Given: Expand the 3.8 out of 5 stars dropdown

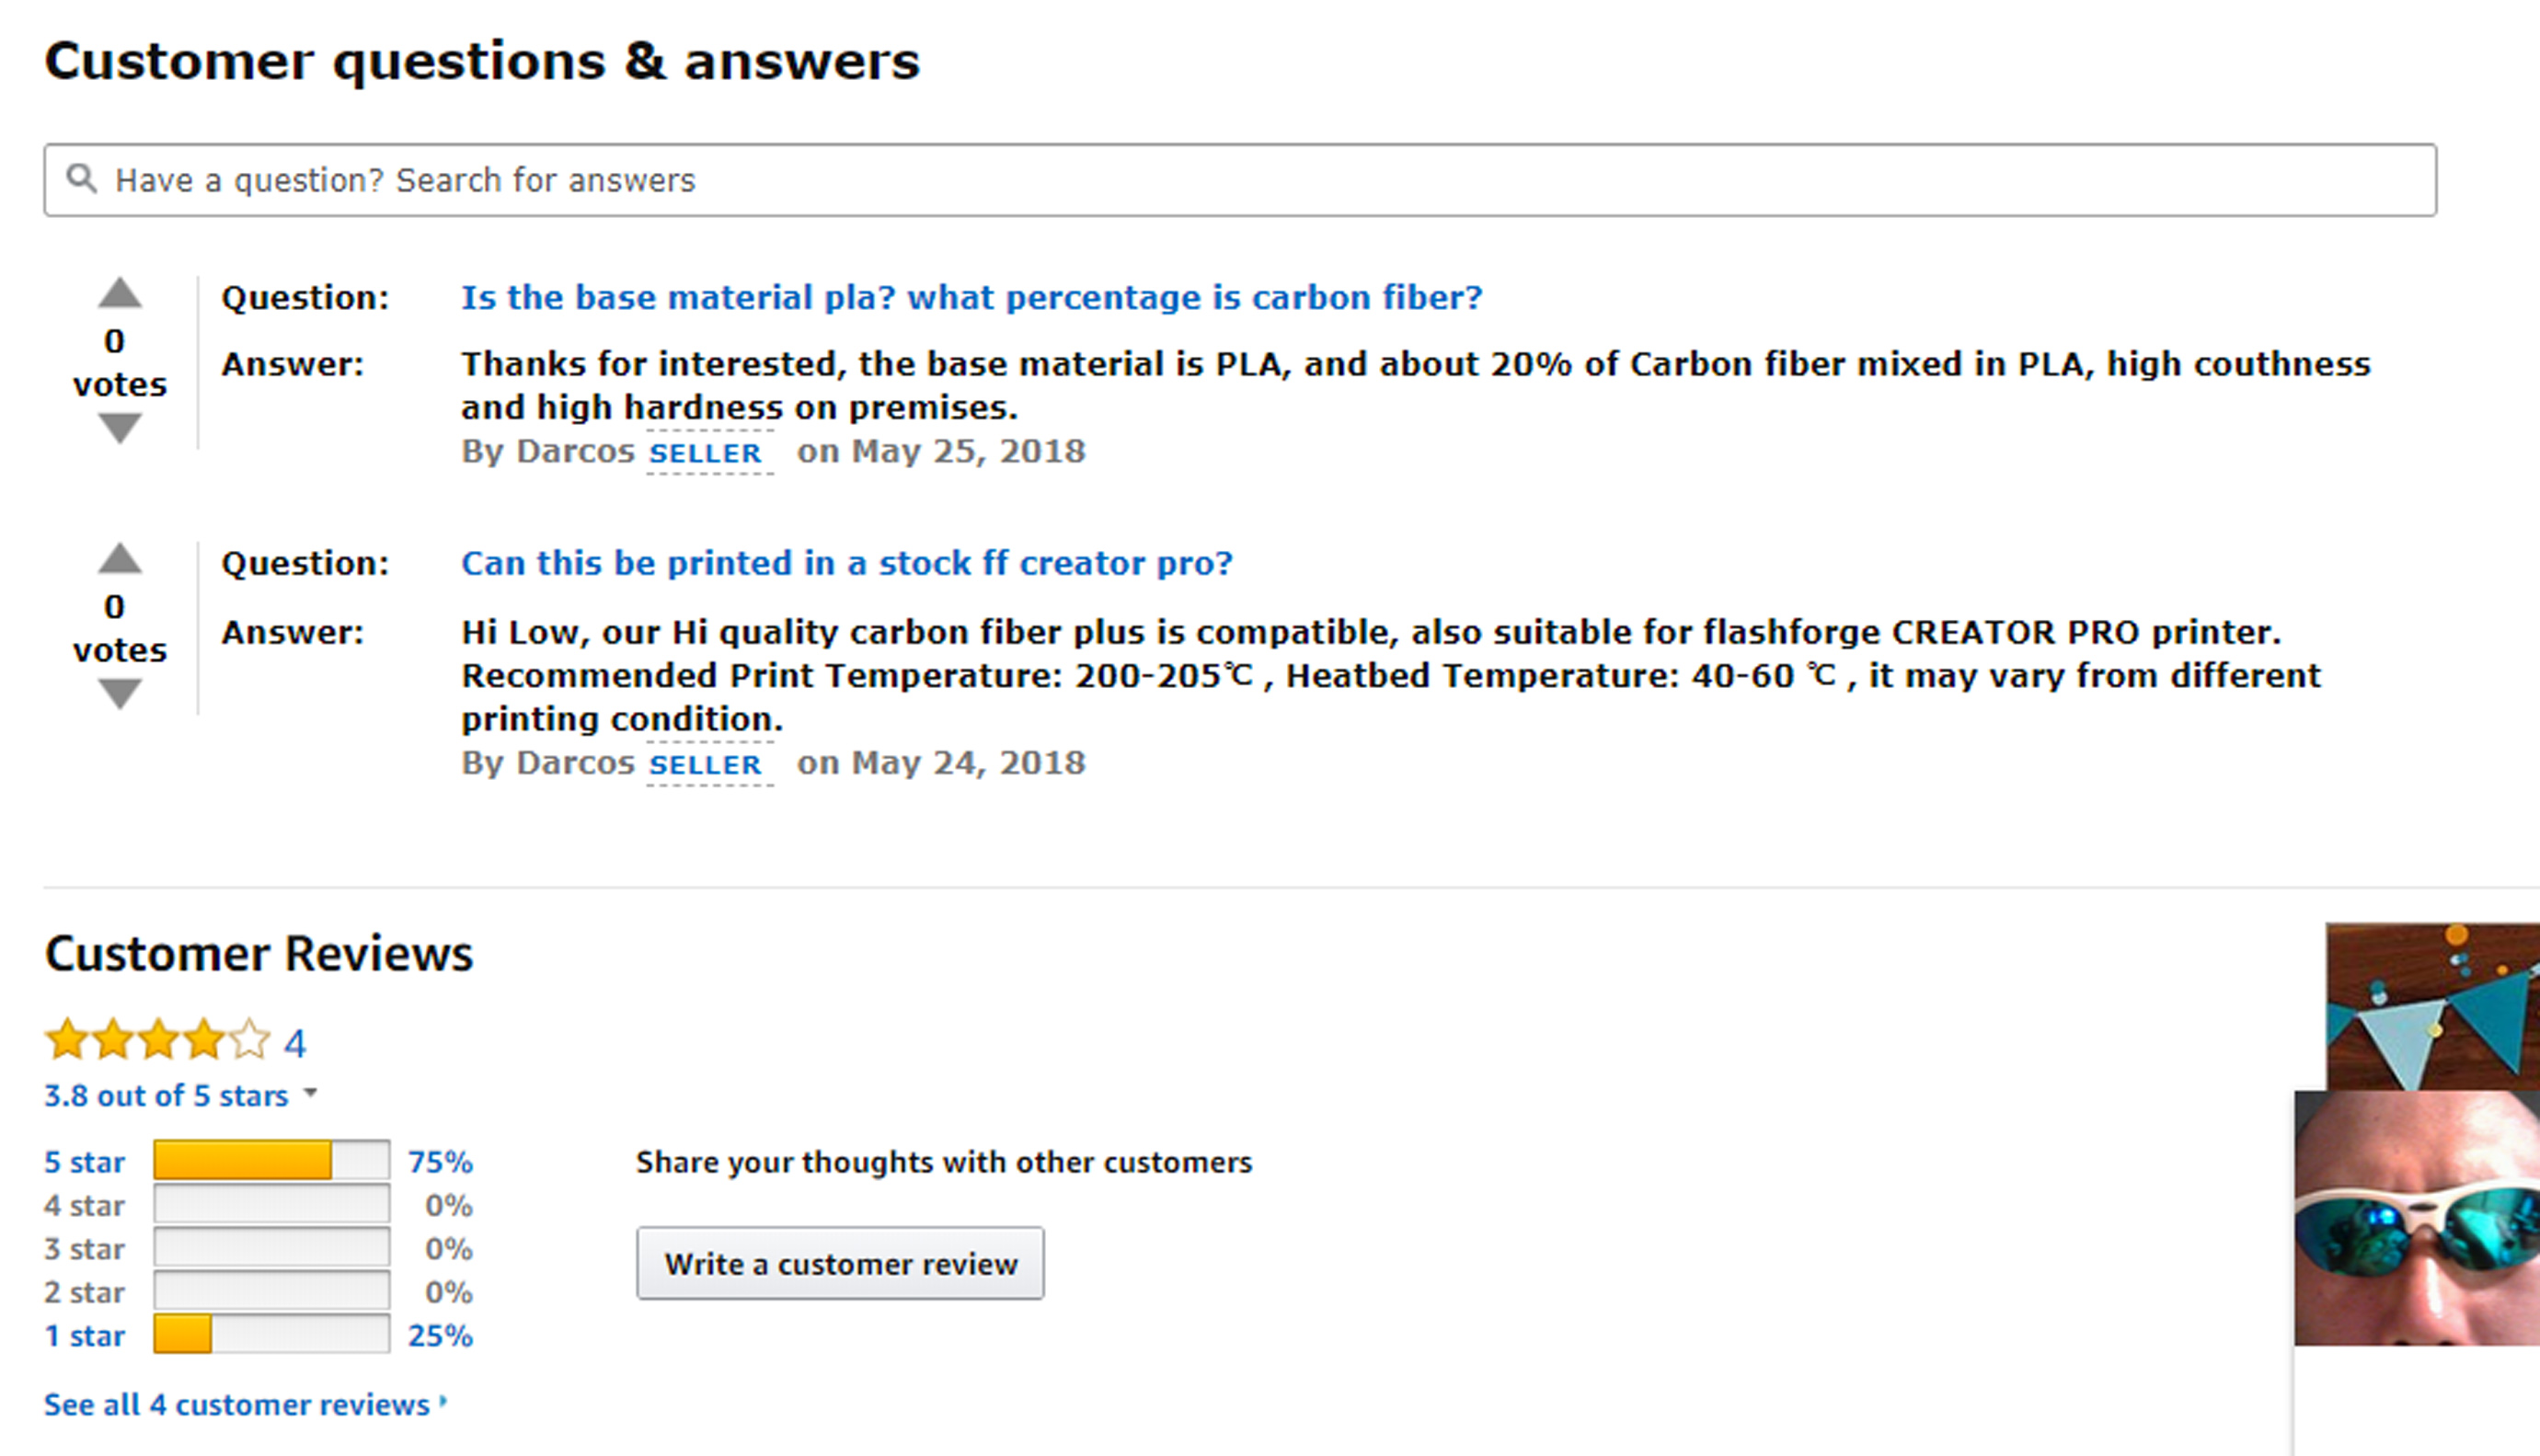Looking at the screenshot, I should click(311, 1093).
